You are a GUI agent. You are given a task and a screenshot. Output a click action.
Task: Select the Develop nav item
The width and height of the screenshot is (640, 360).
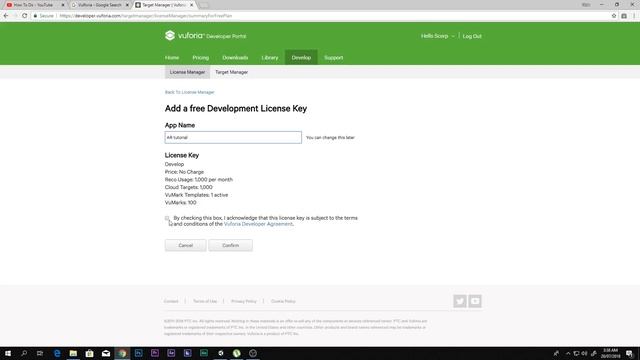coord(301,58)
